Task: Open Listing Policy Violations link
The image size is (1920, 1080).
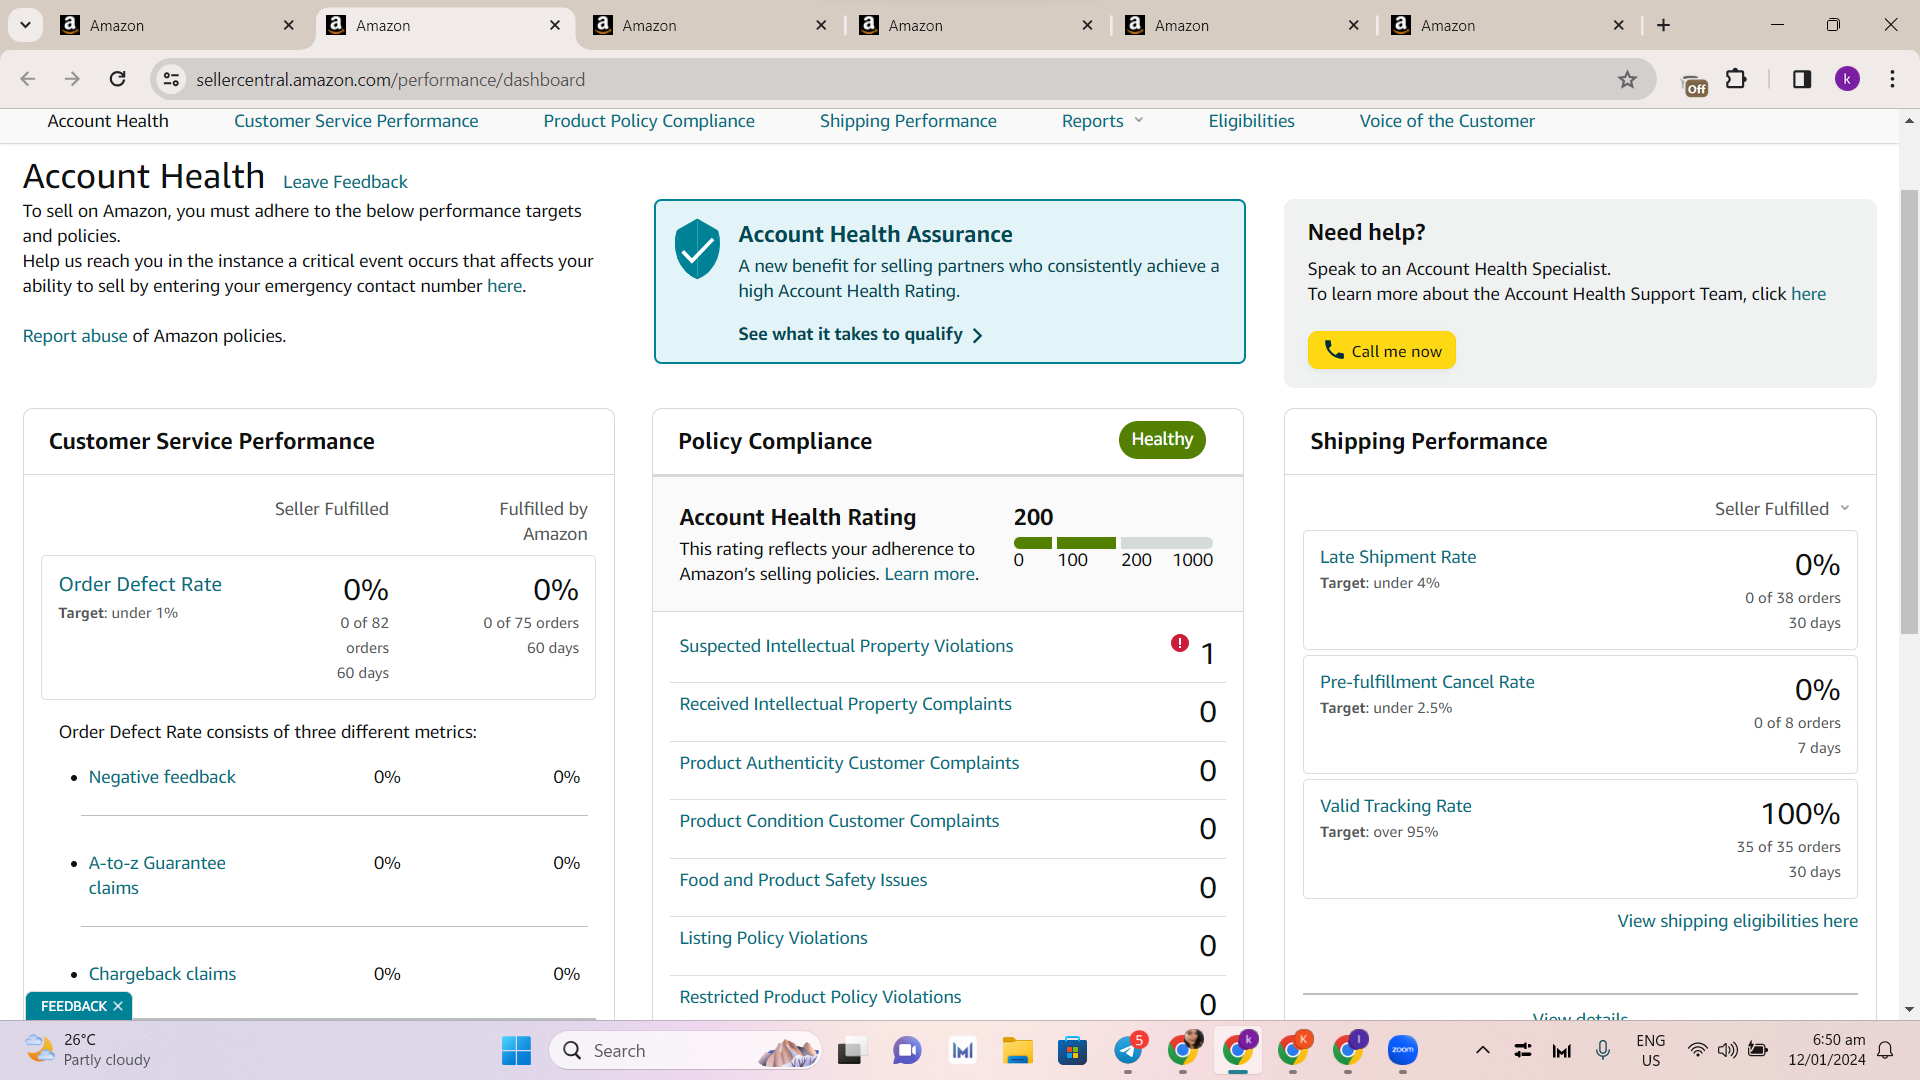Action: point(773,938)
